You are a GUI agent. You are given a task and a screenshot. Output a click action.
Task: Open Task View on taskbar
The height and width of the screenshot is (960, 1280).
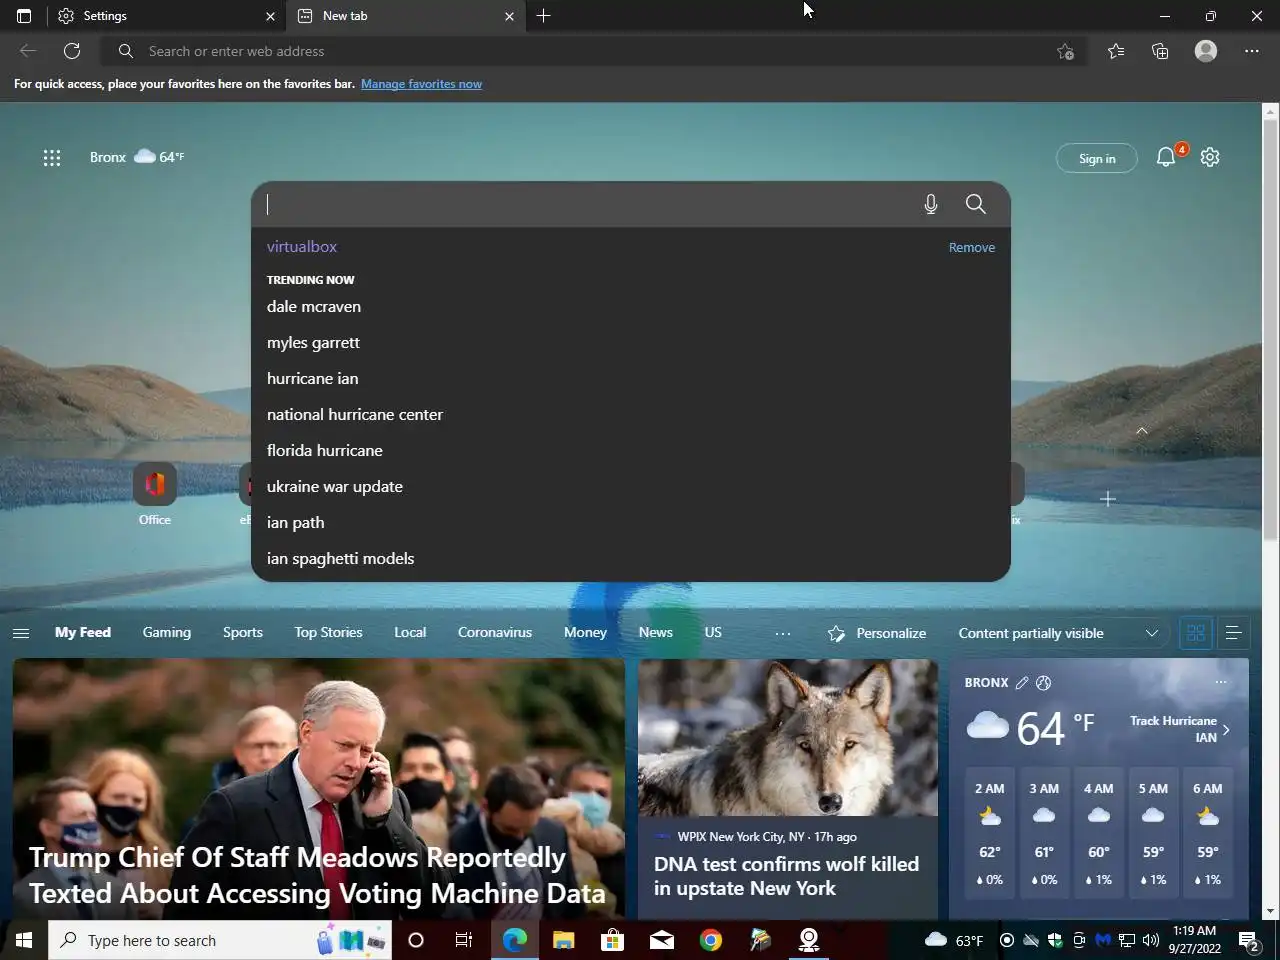pos(464,940)
